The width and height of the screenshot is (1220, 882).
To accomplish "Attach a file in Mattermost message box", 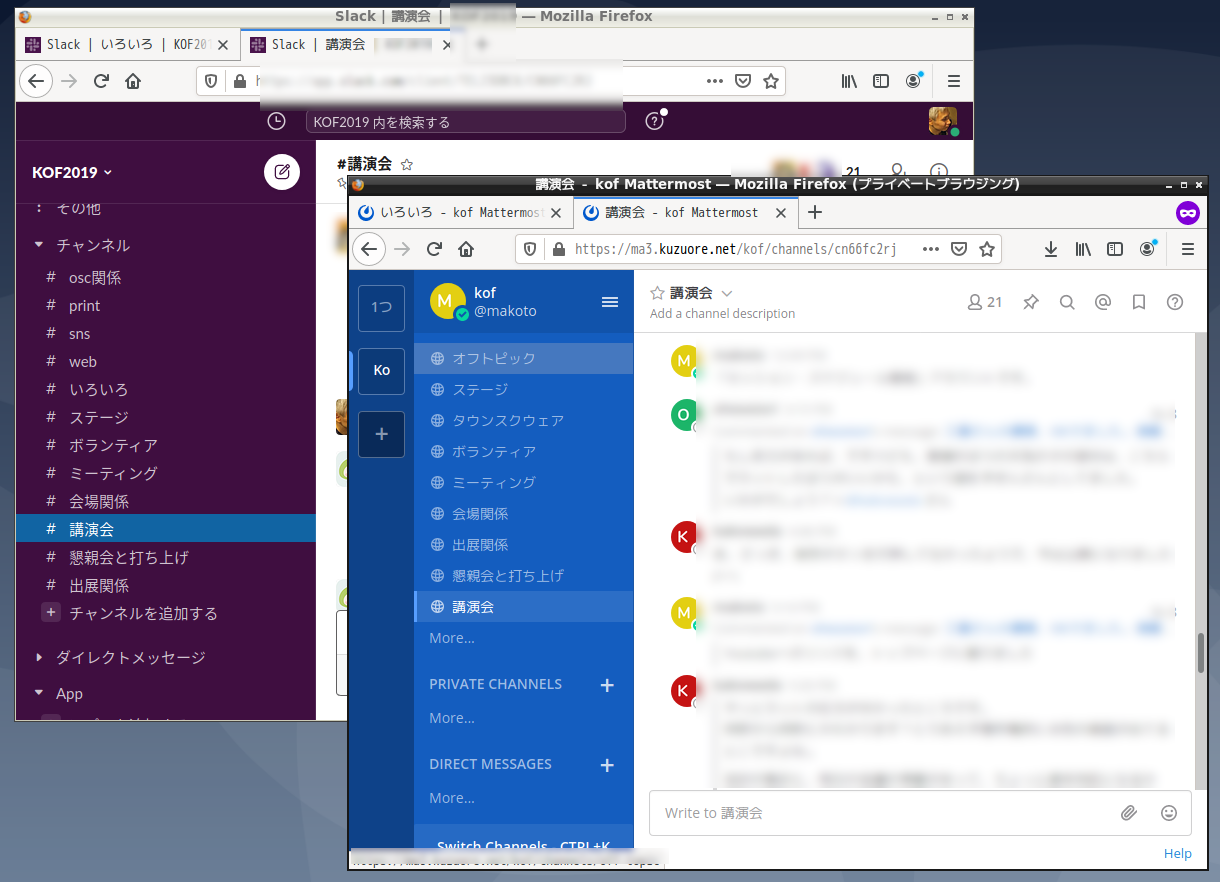I will click(1129, 813).
